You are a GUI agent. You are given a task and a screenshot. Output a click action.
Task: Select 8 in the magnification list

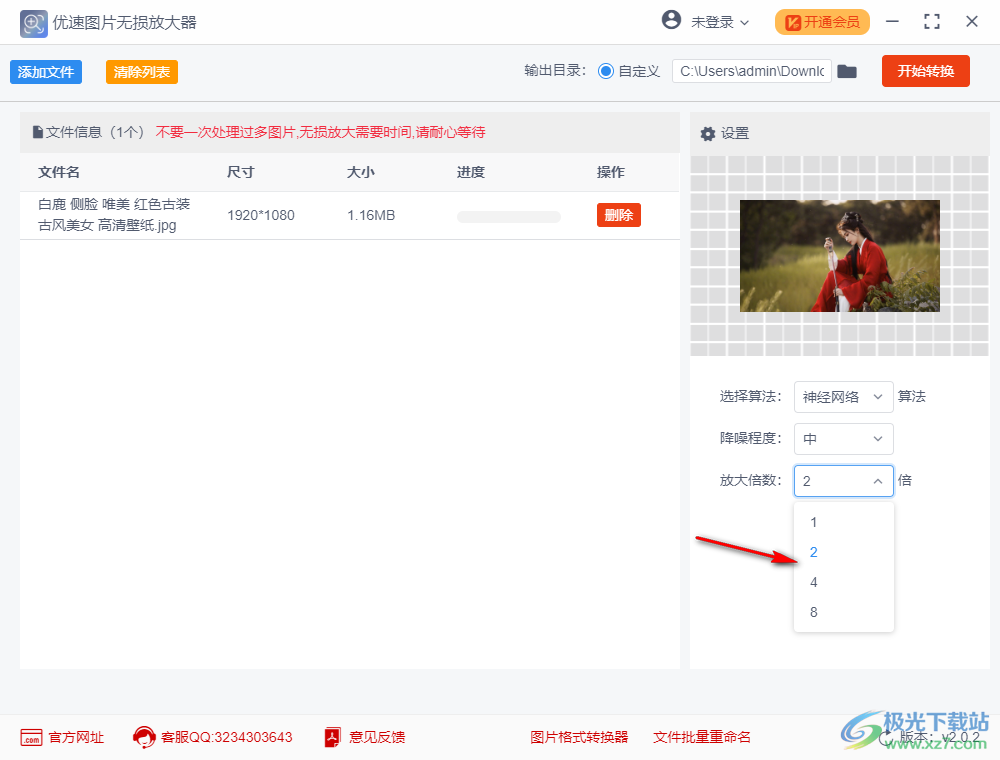[813, 612]
